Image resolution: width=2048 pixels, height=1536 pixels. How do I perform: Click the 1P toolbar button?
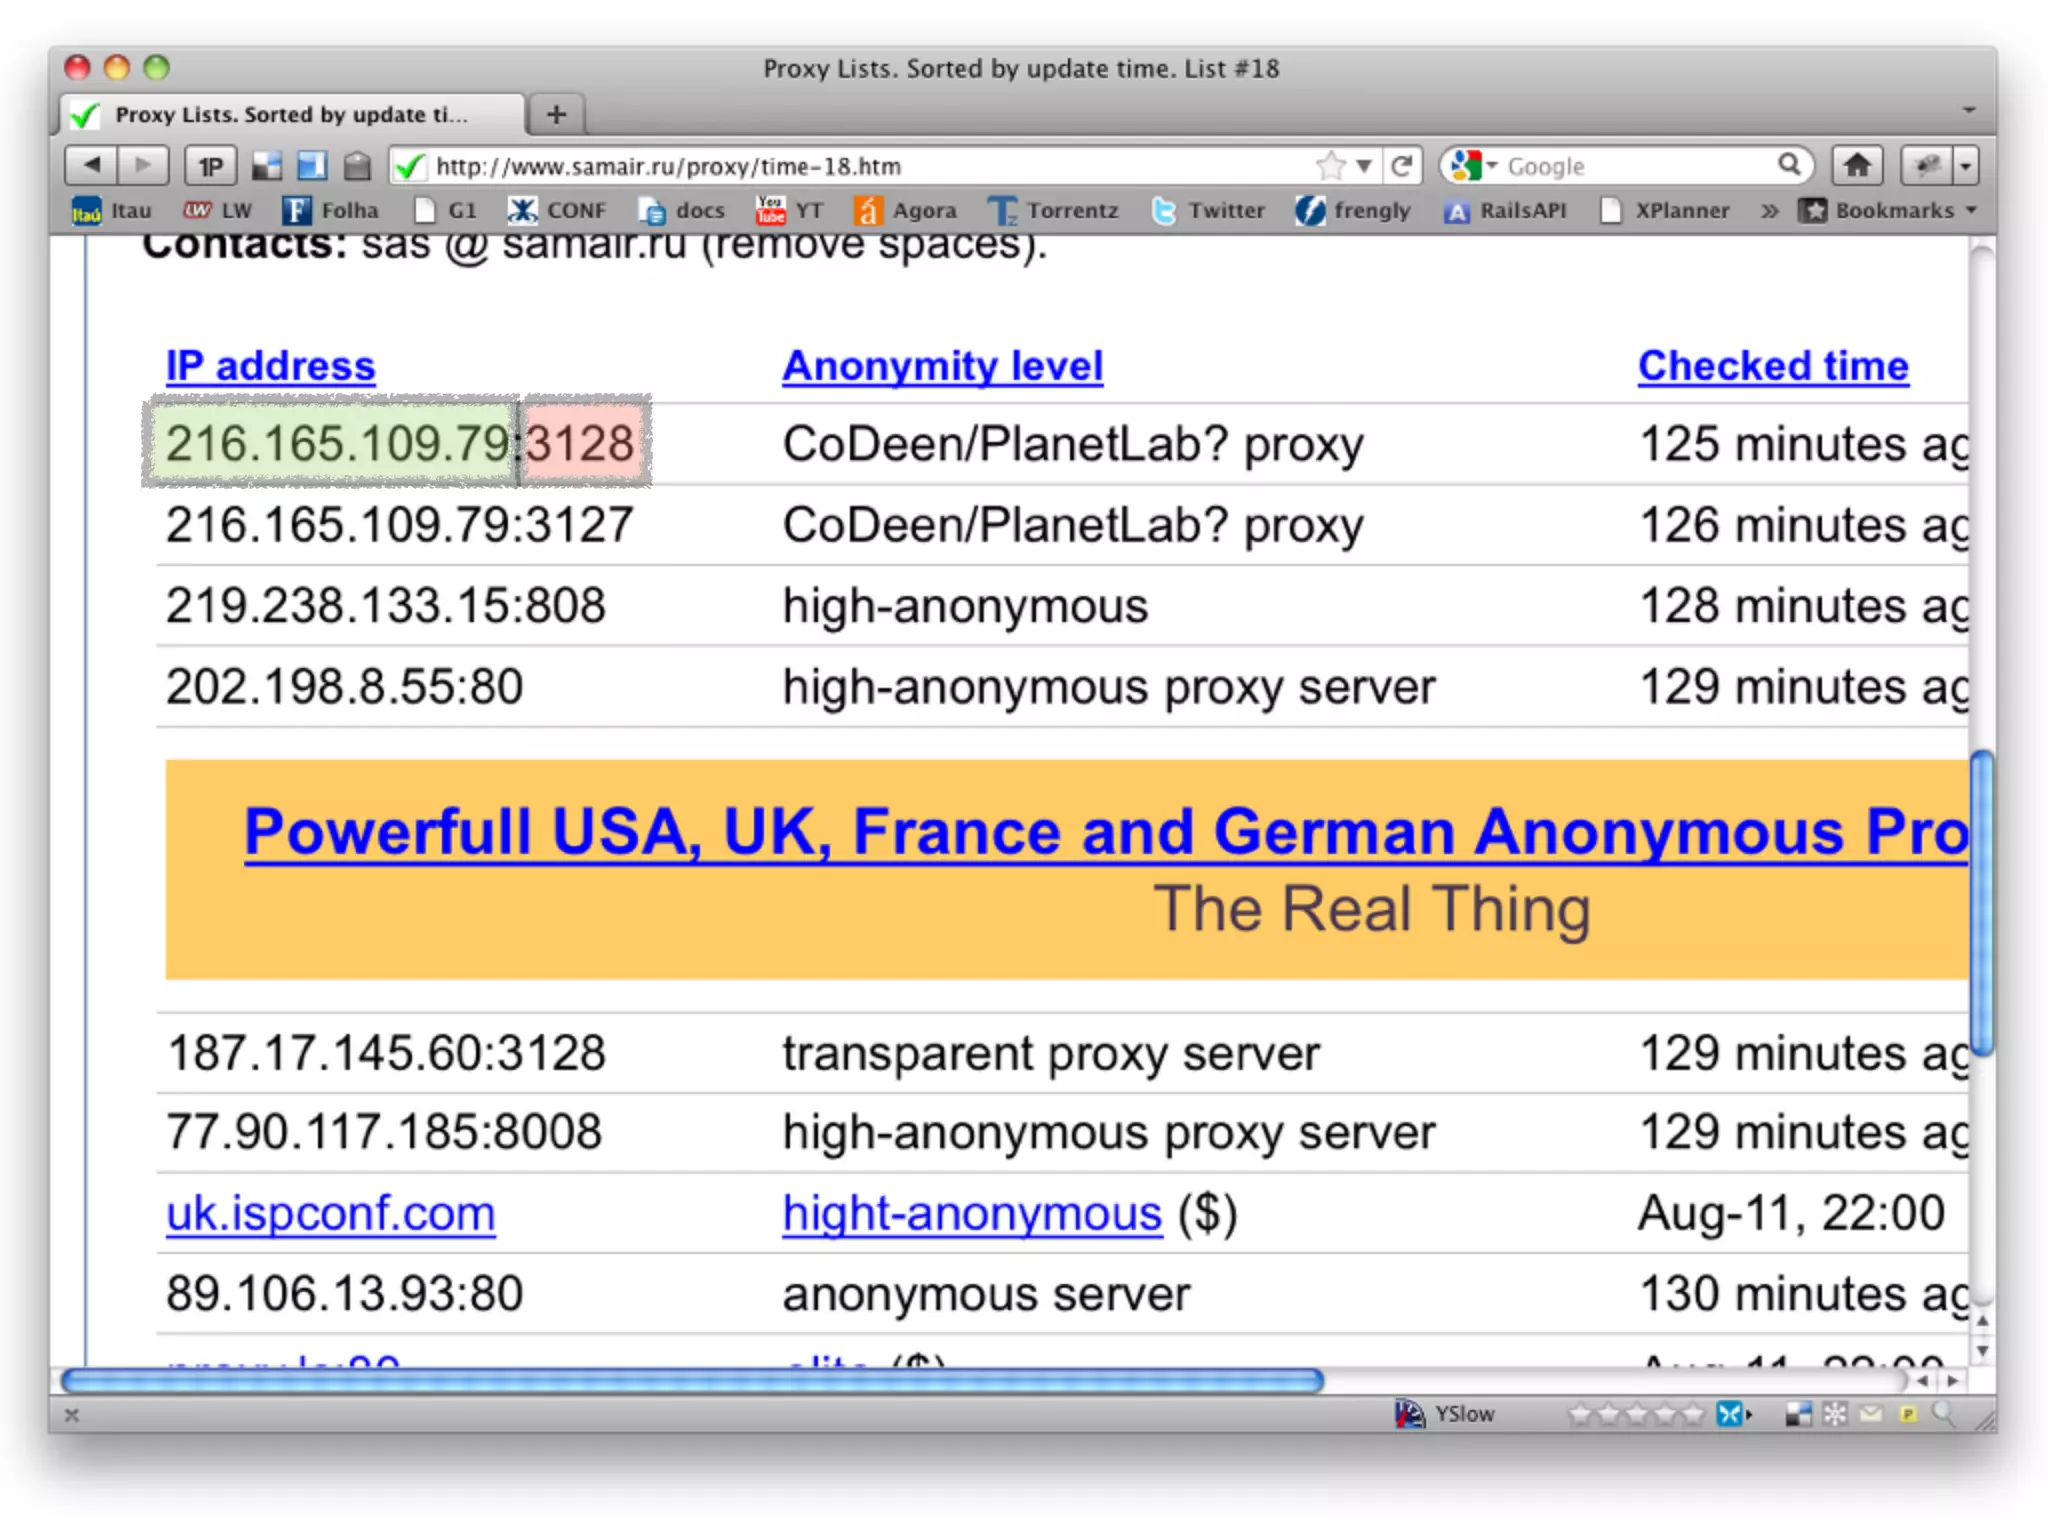click(x=210, y=166)
